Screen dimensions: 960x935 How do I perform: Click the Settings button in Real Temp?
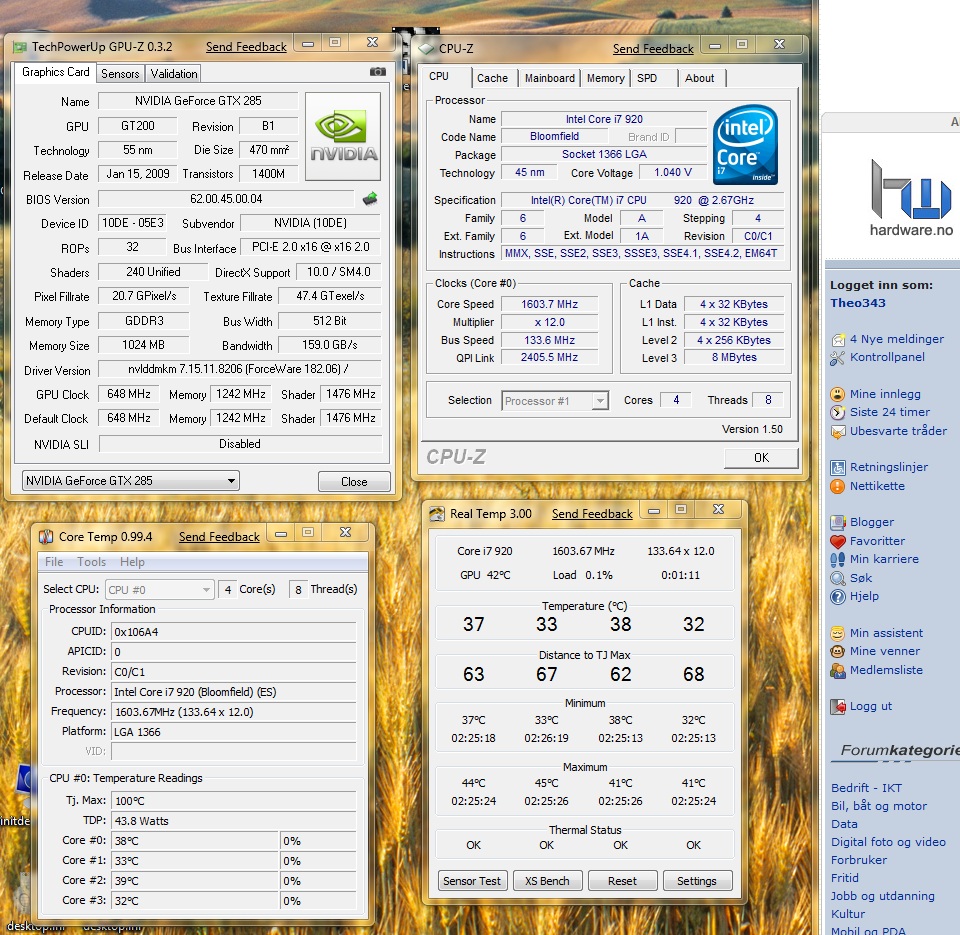click(x=697, y=881)
